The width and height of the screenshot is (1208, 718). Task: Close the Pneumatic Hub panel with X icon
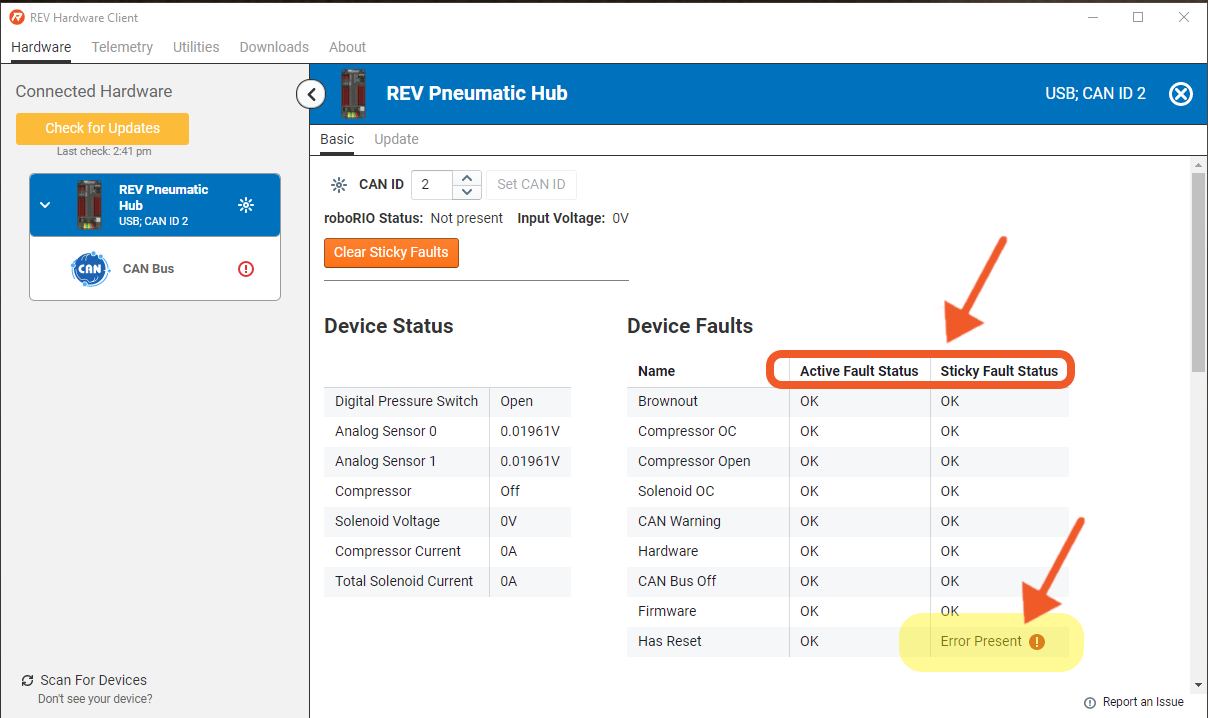pyautogui.click(x=1181, y=94)
